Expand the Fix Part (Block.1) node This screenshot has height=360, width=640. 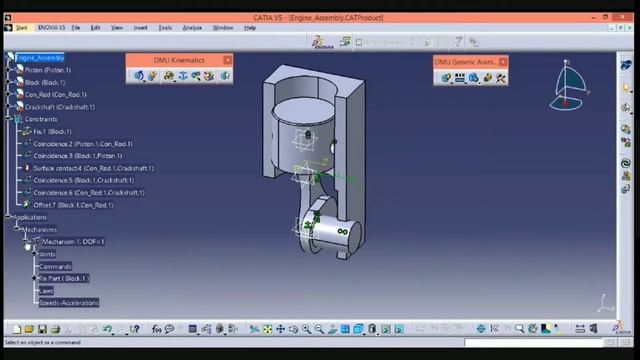34,278
